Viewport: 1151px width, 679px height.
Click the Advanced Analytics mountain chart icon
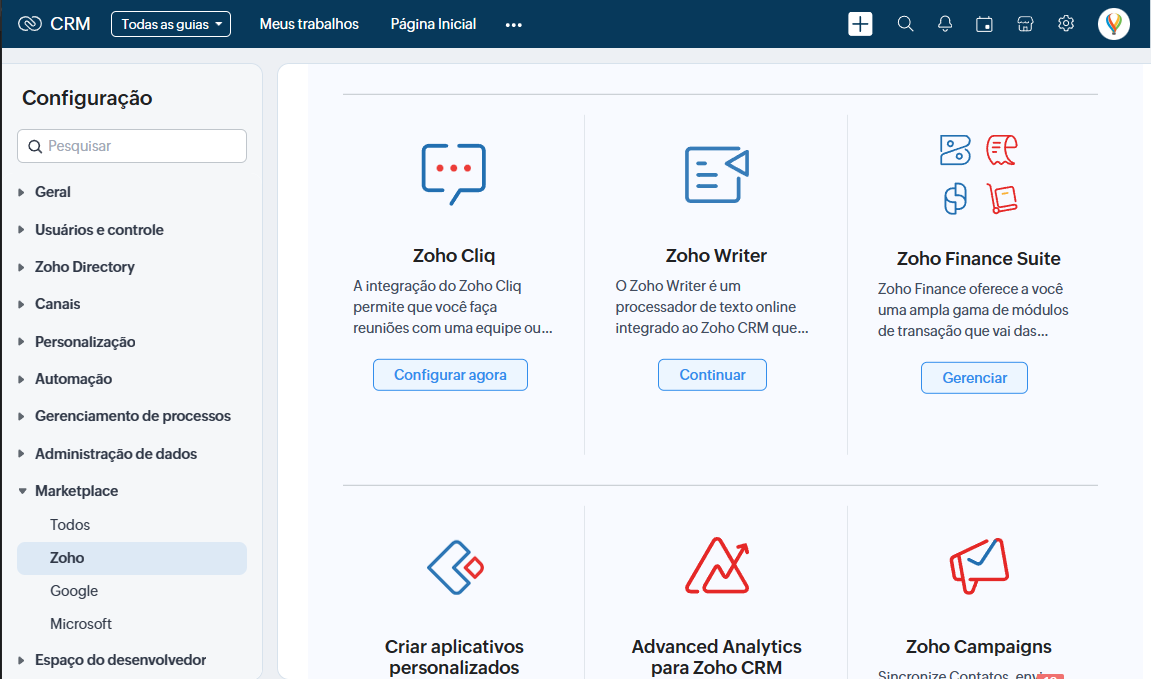pyautogui.click(x=717, y=565)
